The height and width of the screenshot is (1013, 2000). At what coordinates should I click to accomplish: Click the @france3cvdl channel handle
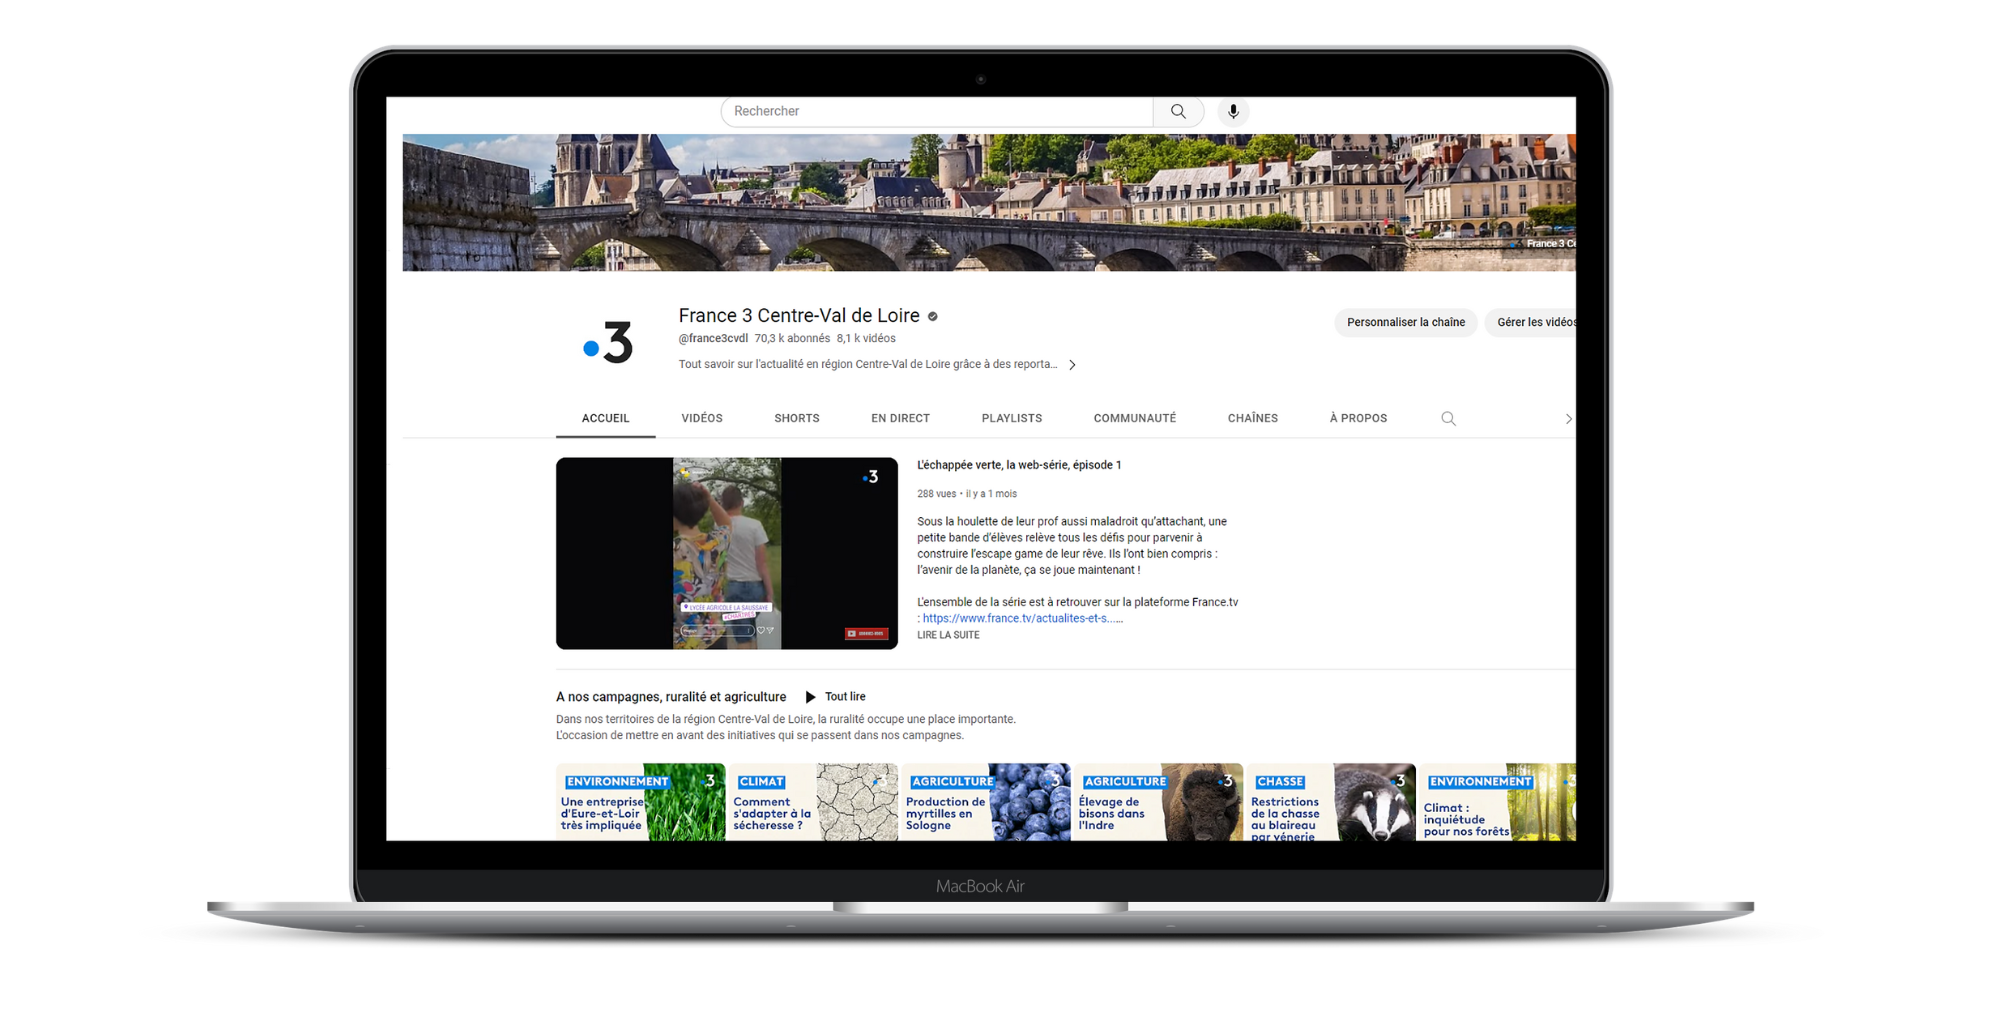[x=713, y=339]
